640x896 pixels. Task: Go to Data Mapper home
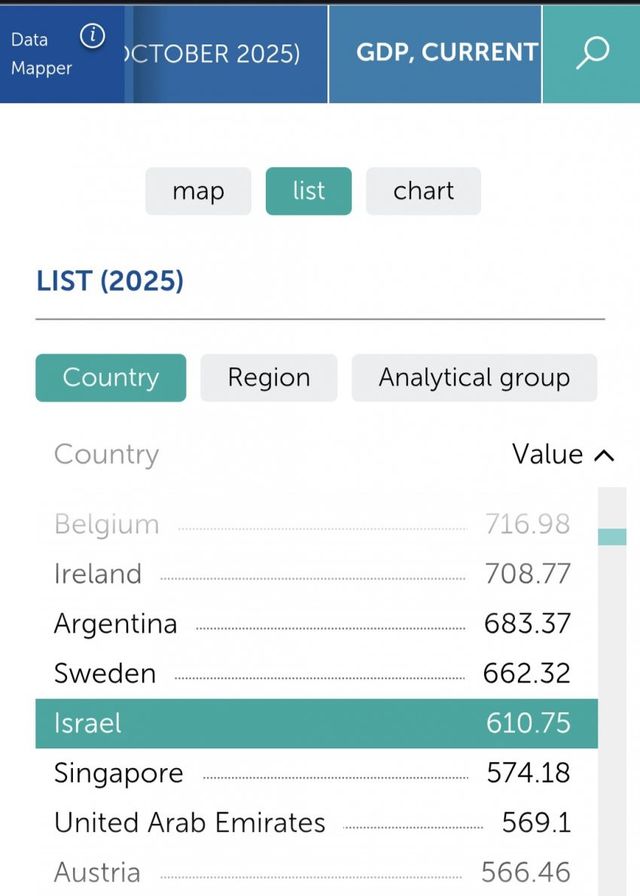pyautogui.click(x=42, y=54)
